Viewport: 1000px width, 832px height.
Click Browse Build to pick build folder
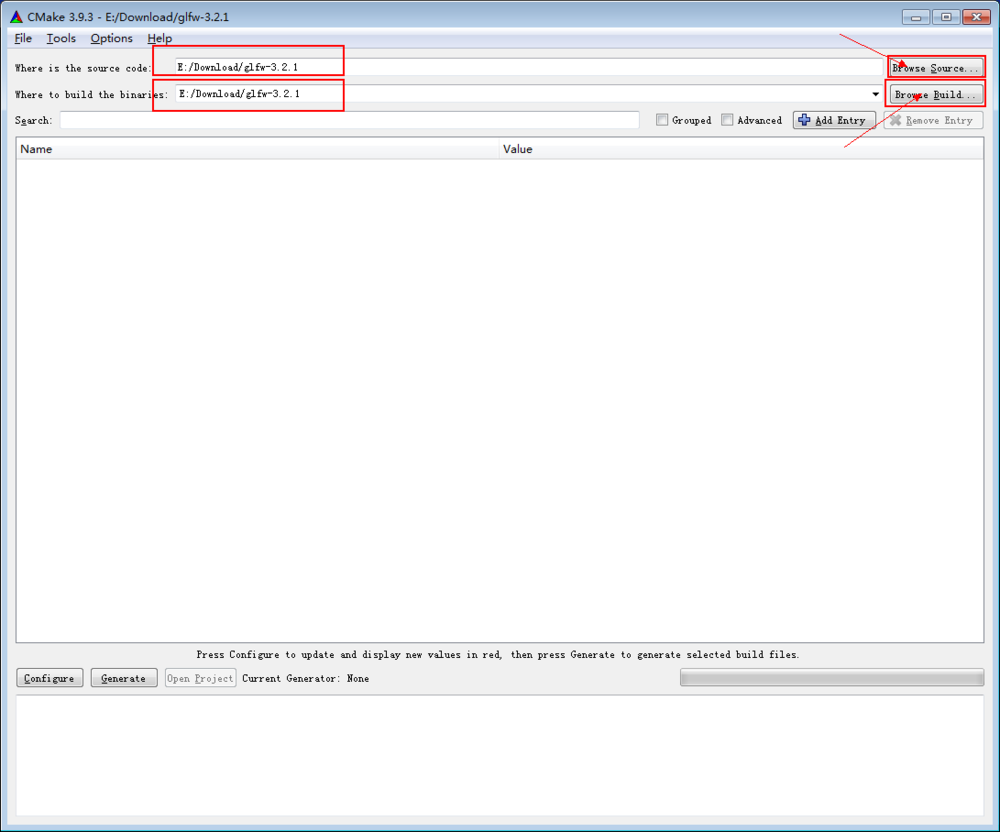936,93
